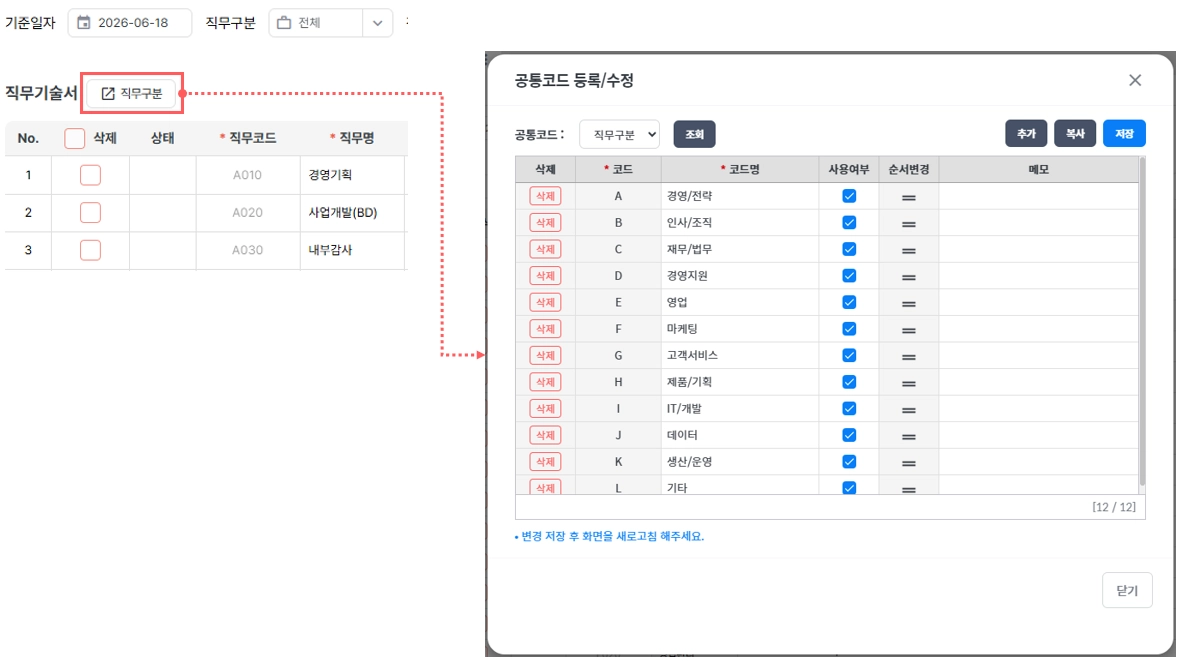
Task: Check the 삭제 box for row 내부감사
Action: pos(90,250)
